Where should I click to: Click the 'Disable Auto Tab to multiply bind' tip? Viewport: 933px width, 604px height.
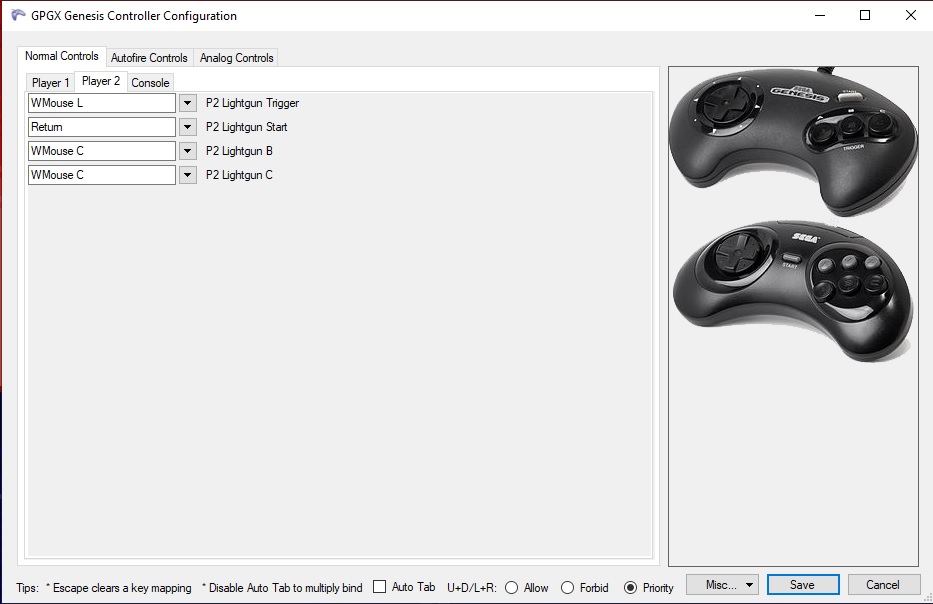coord(282,588)
